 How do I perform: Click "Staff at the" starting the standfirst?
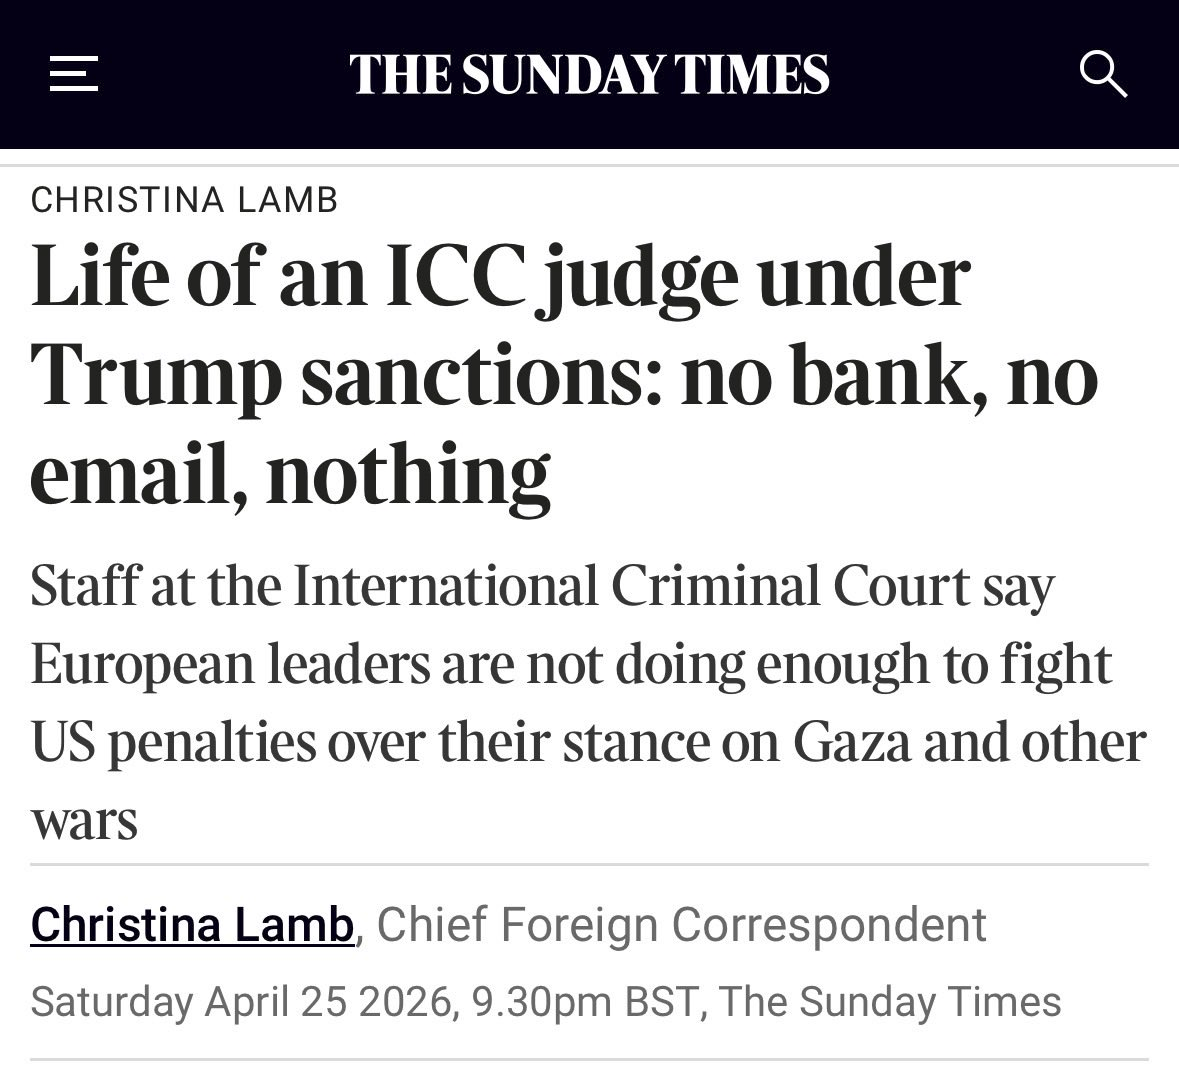pyautogui.click(x=152, y=585)
